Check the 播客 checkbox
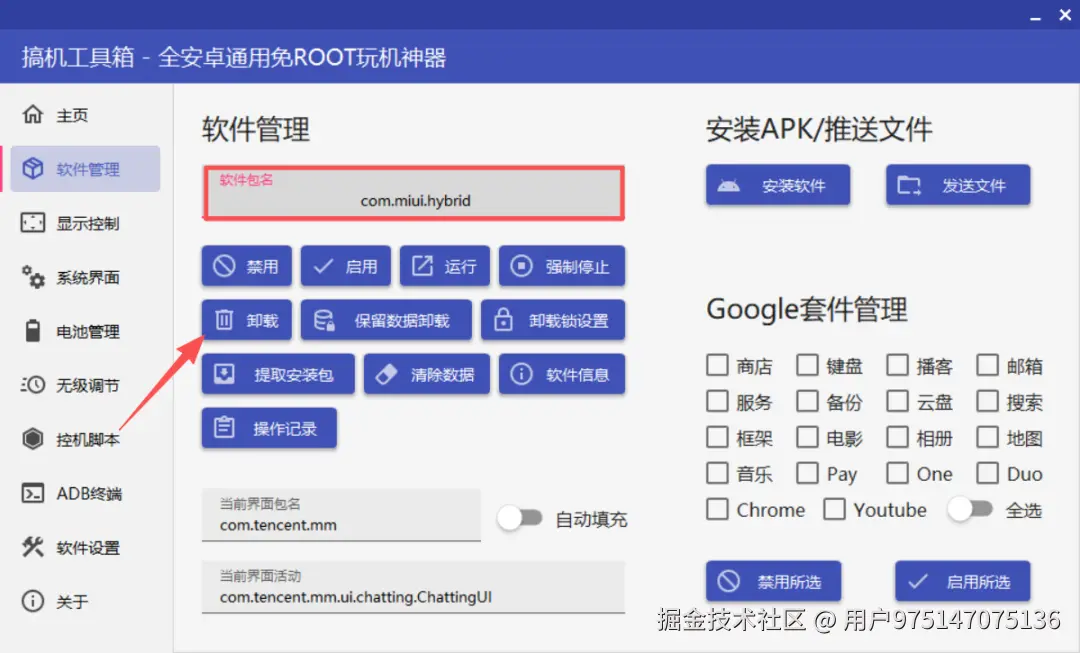 point(897,364)
